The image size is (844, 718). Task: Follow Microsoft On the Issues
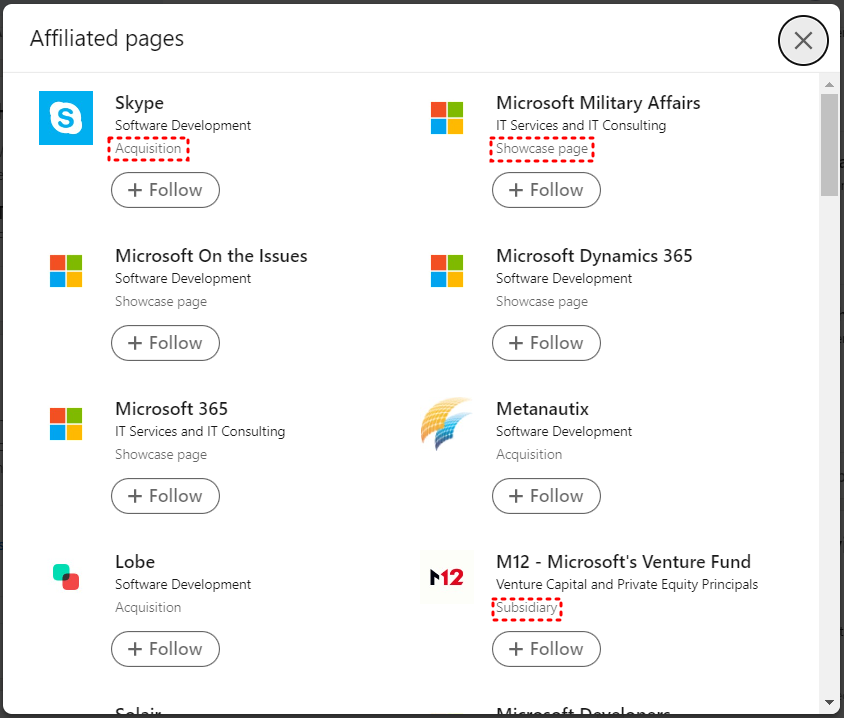tap(165, 343)
